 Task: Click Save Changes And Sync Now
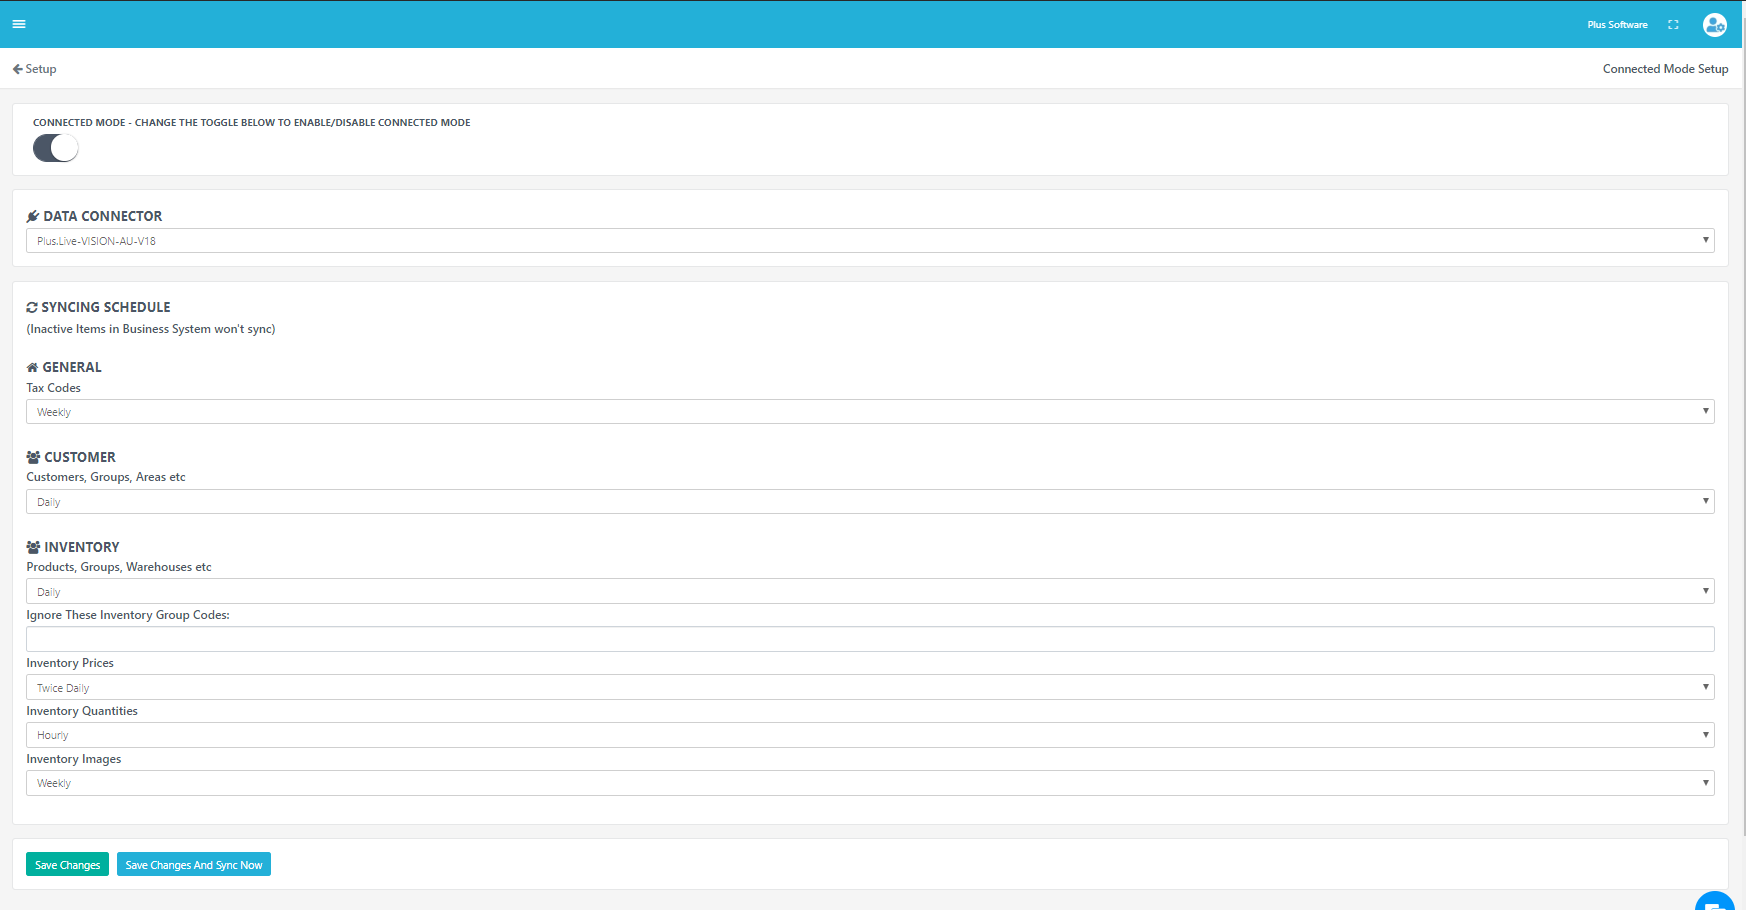[194, 865]
